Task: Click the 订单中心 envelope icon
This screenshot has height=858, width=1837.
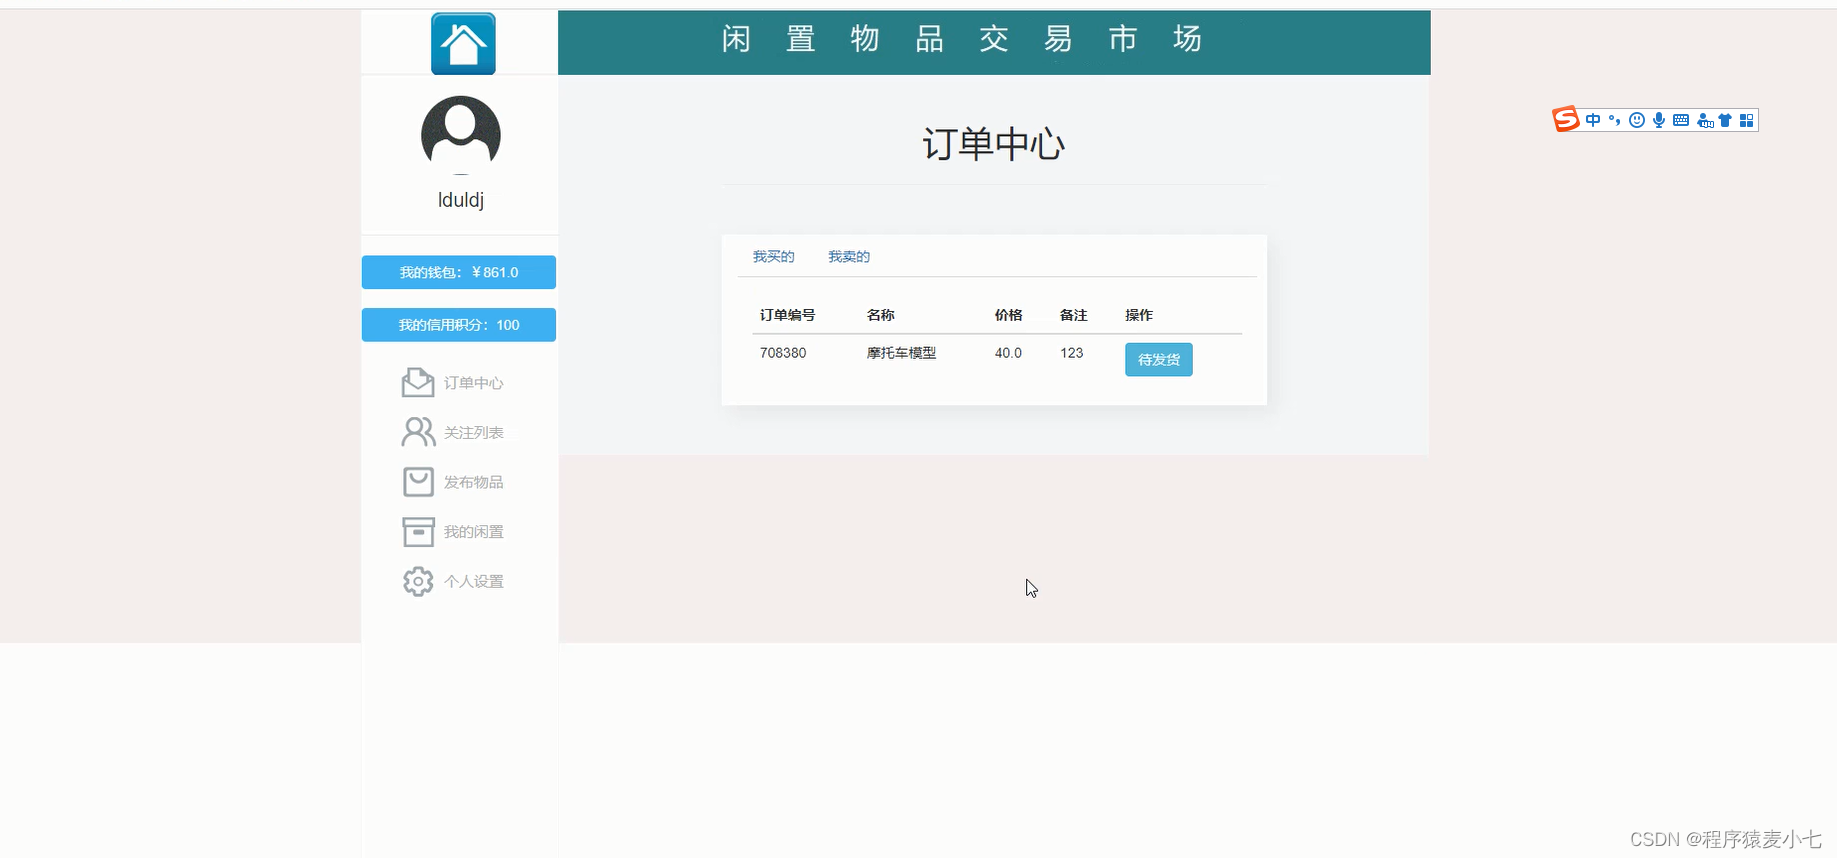Action: tap(418, 382)
